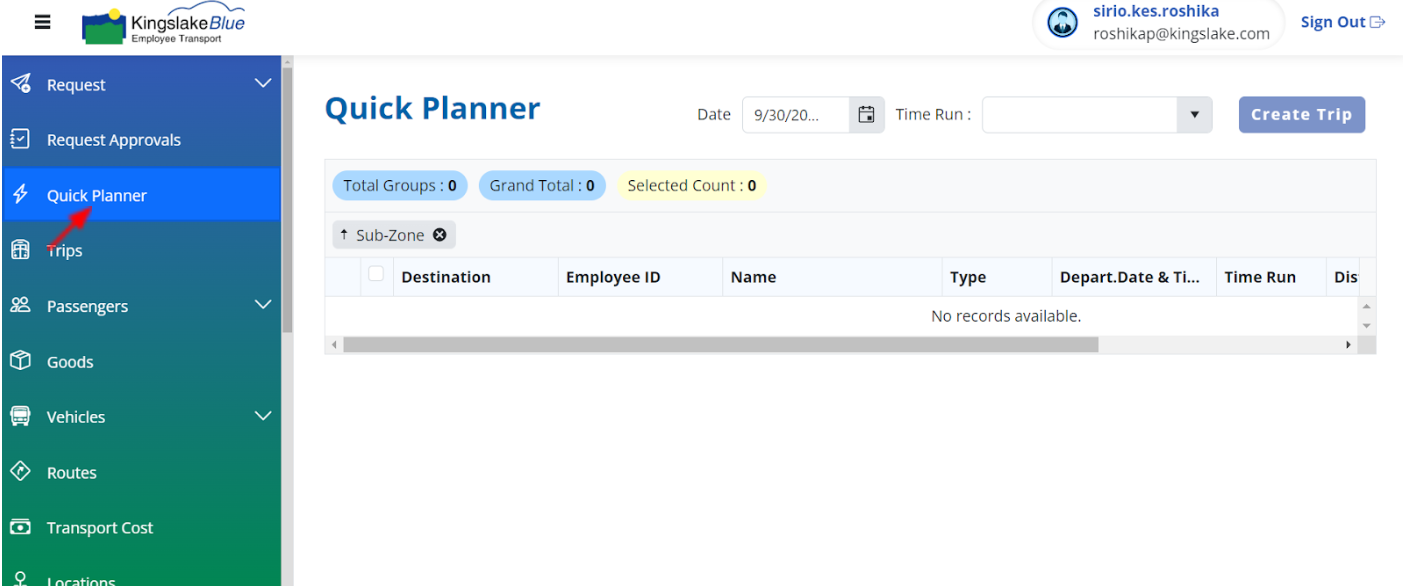Image resolution: width=1403 pixels, height=586 pixels.
Task: Select Quick Planner in sidebar
Action: (141, 195)
